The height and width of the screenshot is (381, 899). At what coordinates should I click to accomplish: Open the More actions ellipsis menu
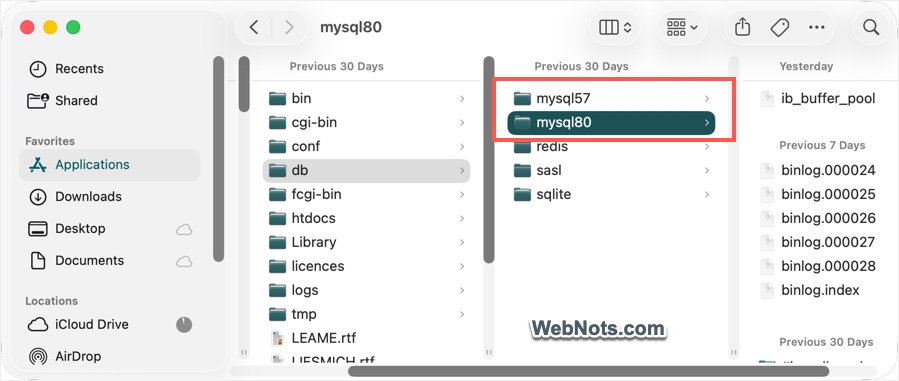coord(816,27)
